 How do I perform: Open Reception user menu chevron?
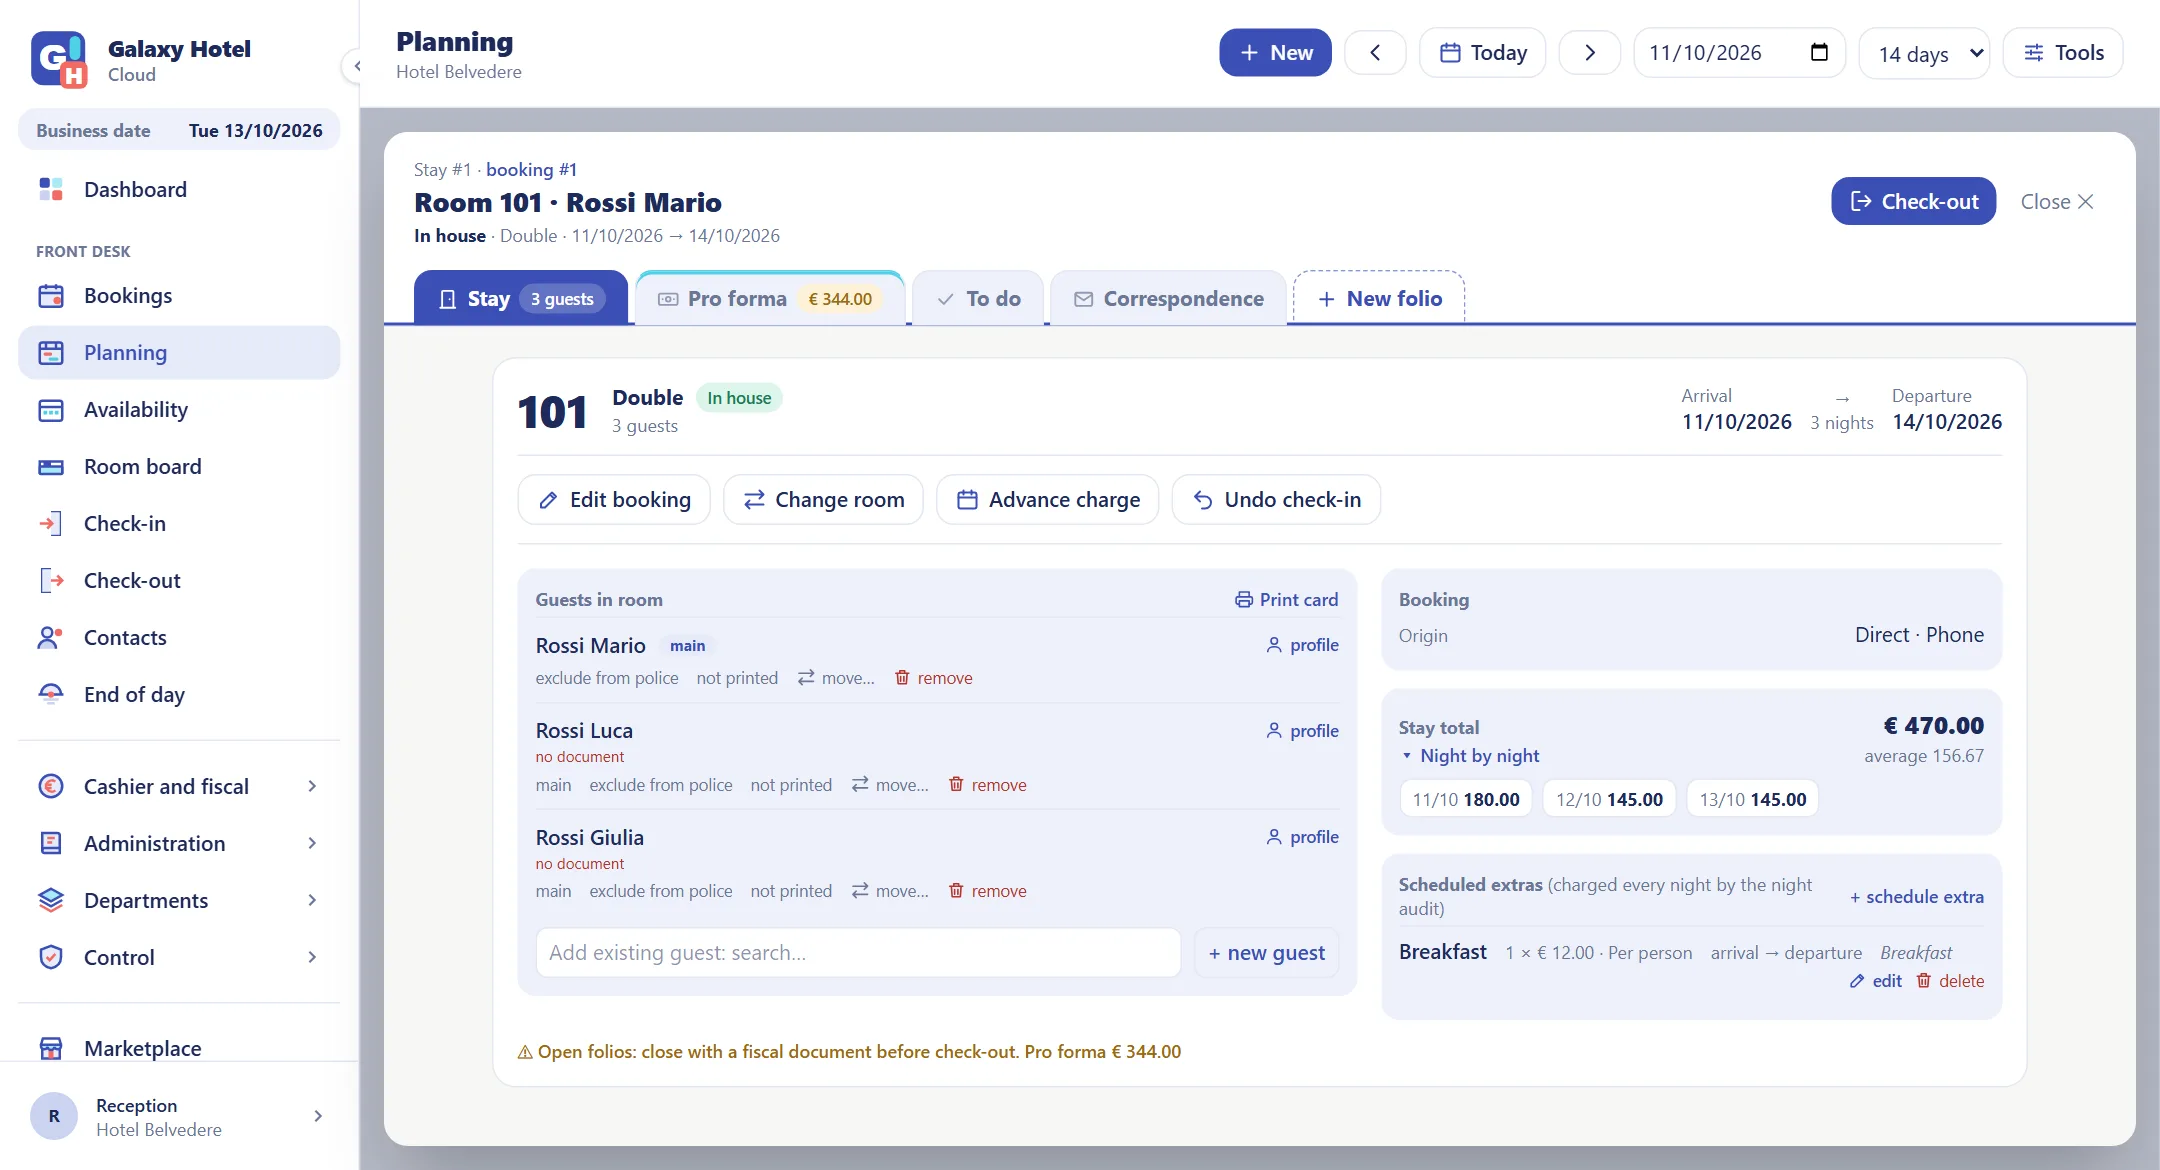318,1116
